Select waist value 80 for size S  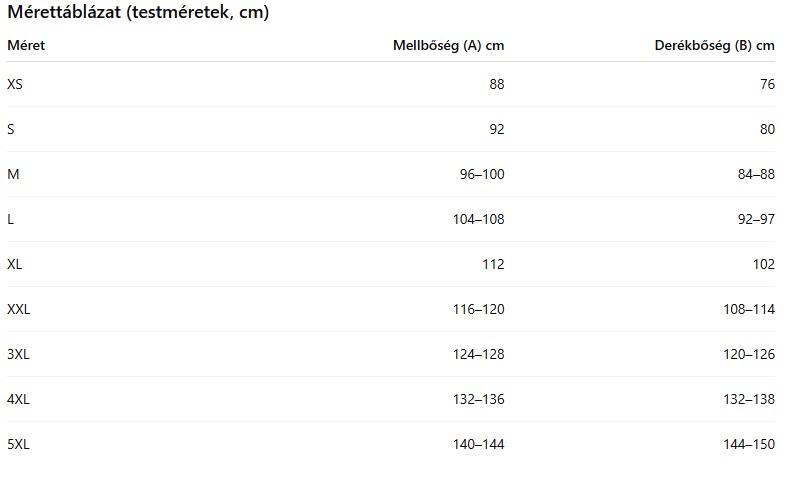coord(767,129)
